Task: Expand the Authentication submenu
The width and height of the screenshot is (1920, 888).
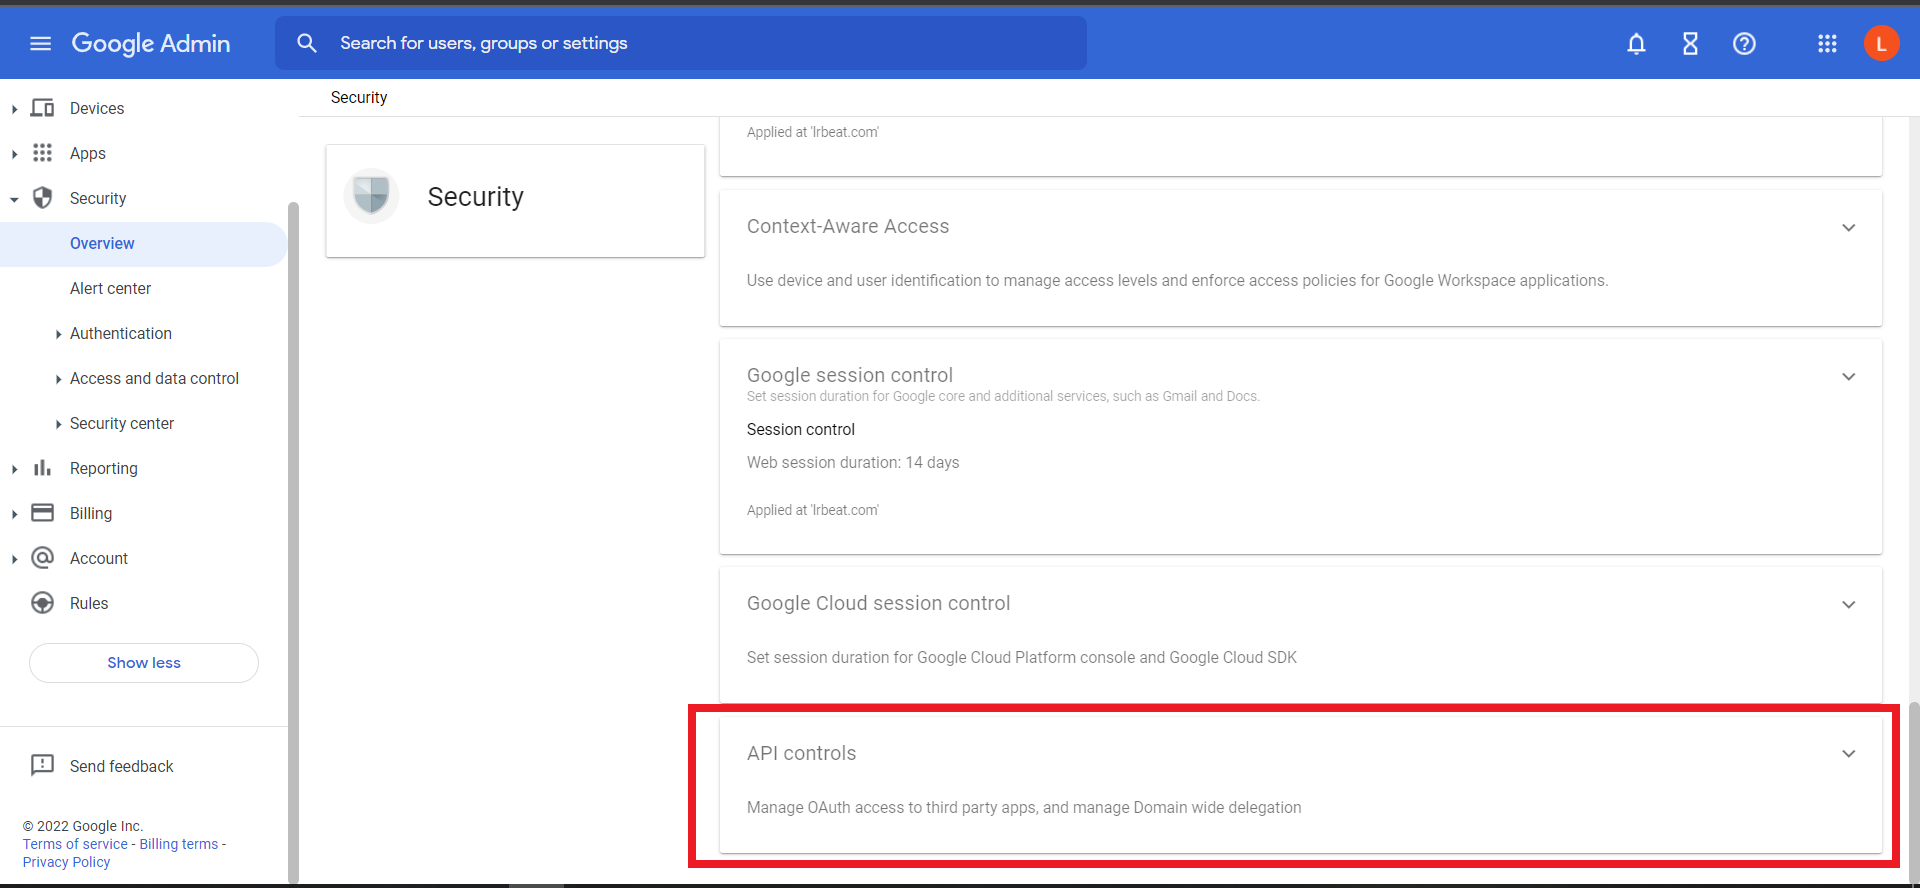Action: [x=59, y=334]
